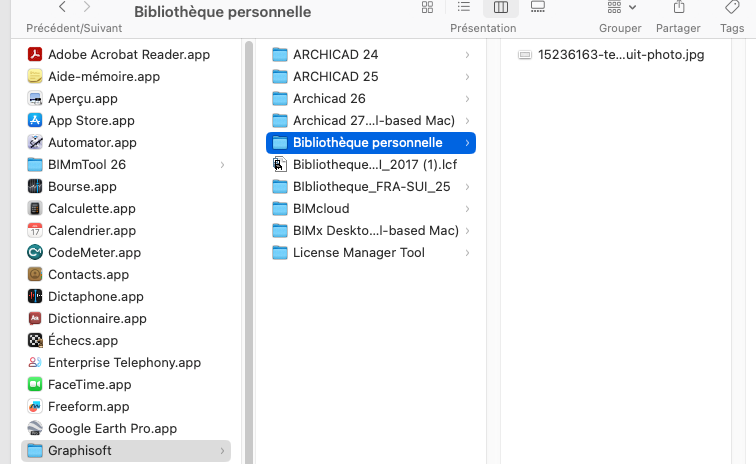756x464 pixels.
Task: Select the Aperçu.app icon
Action: pyautogui.click(x=35, y=98)
